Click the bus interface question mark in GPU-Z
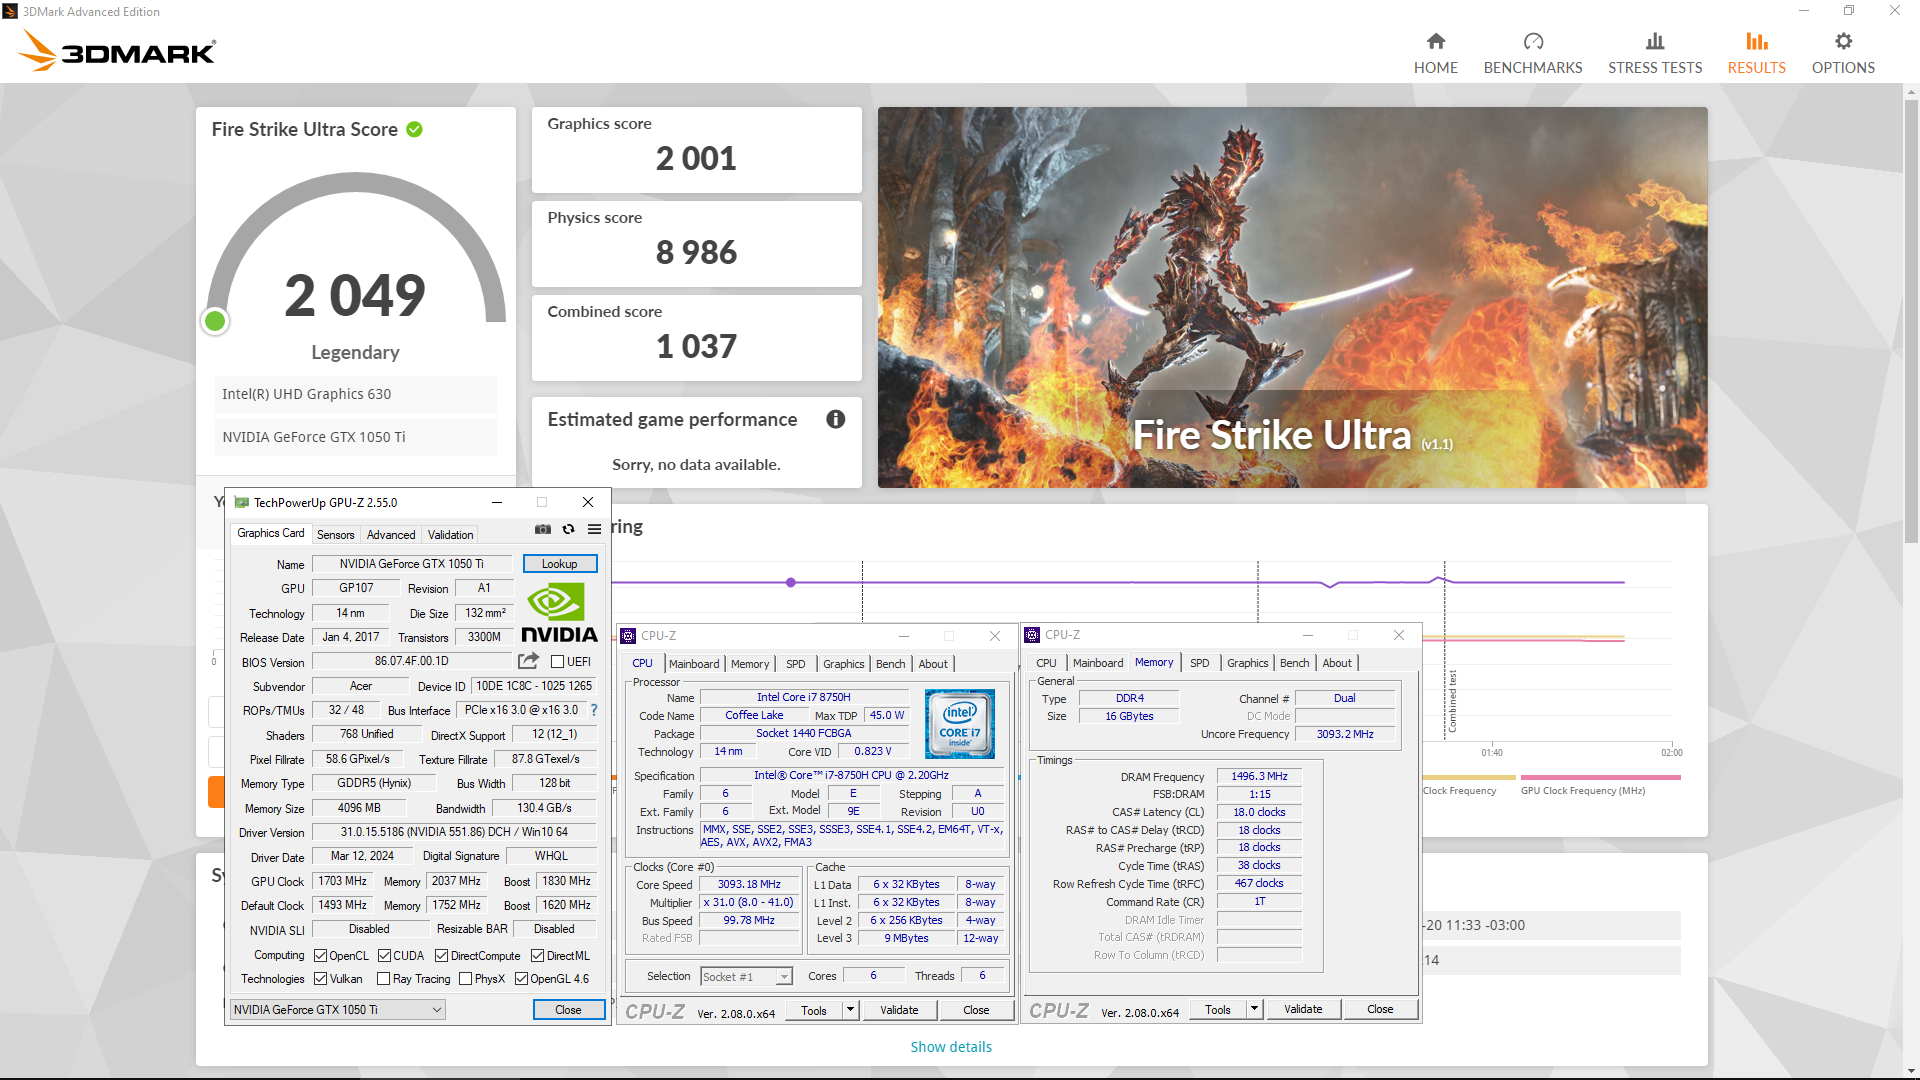Screen dimensions: 1920x1080 point(594,710)
